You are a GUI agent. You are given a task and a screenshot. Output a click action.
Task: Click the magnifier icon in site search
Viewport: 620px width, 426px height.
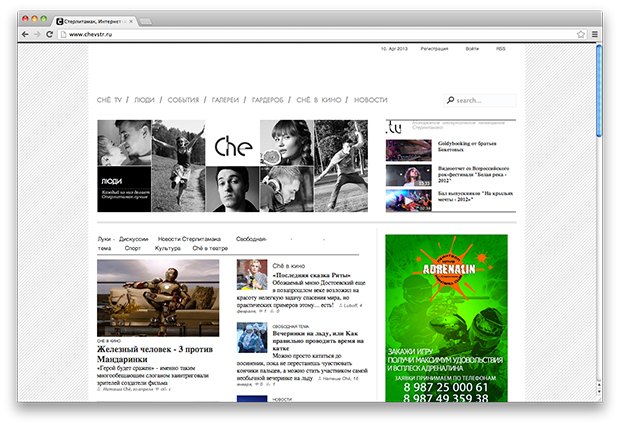click(x=451, y=101)
